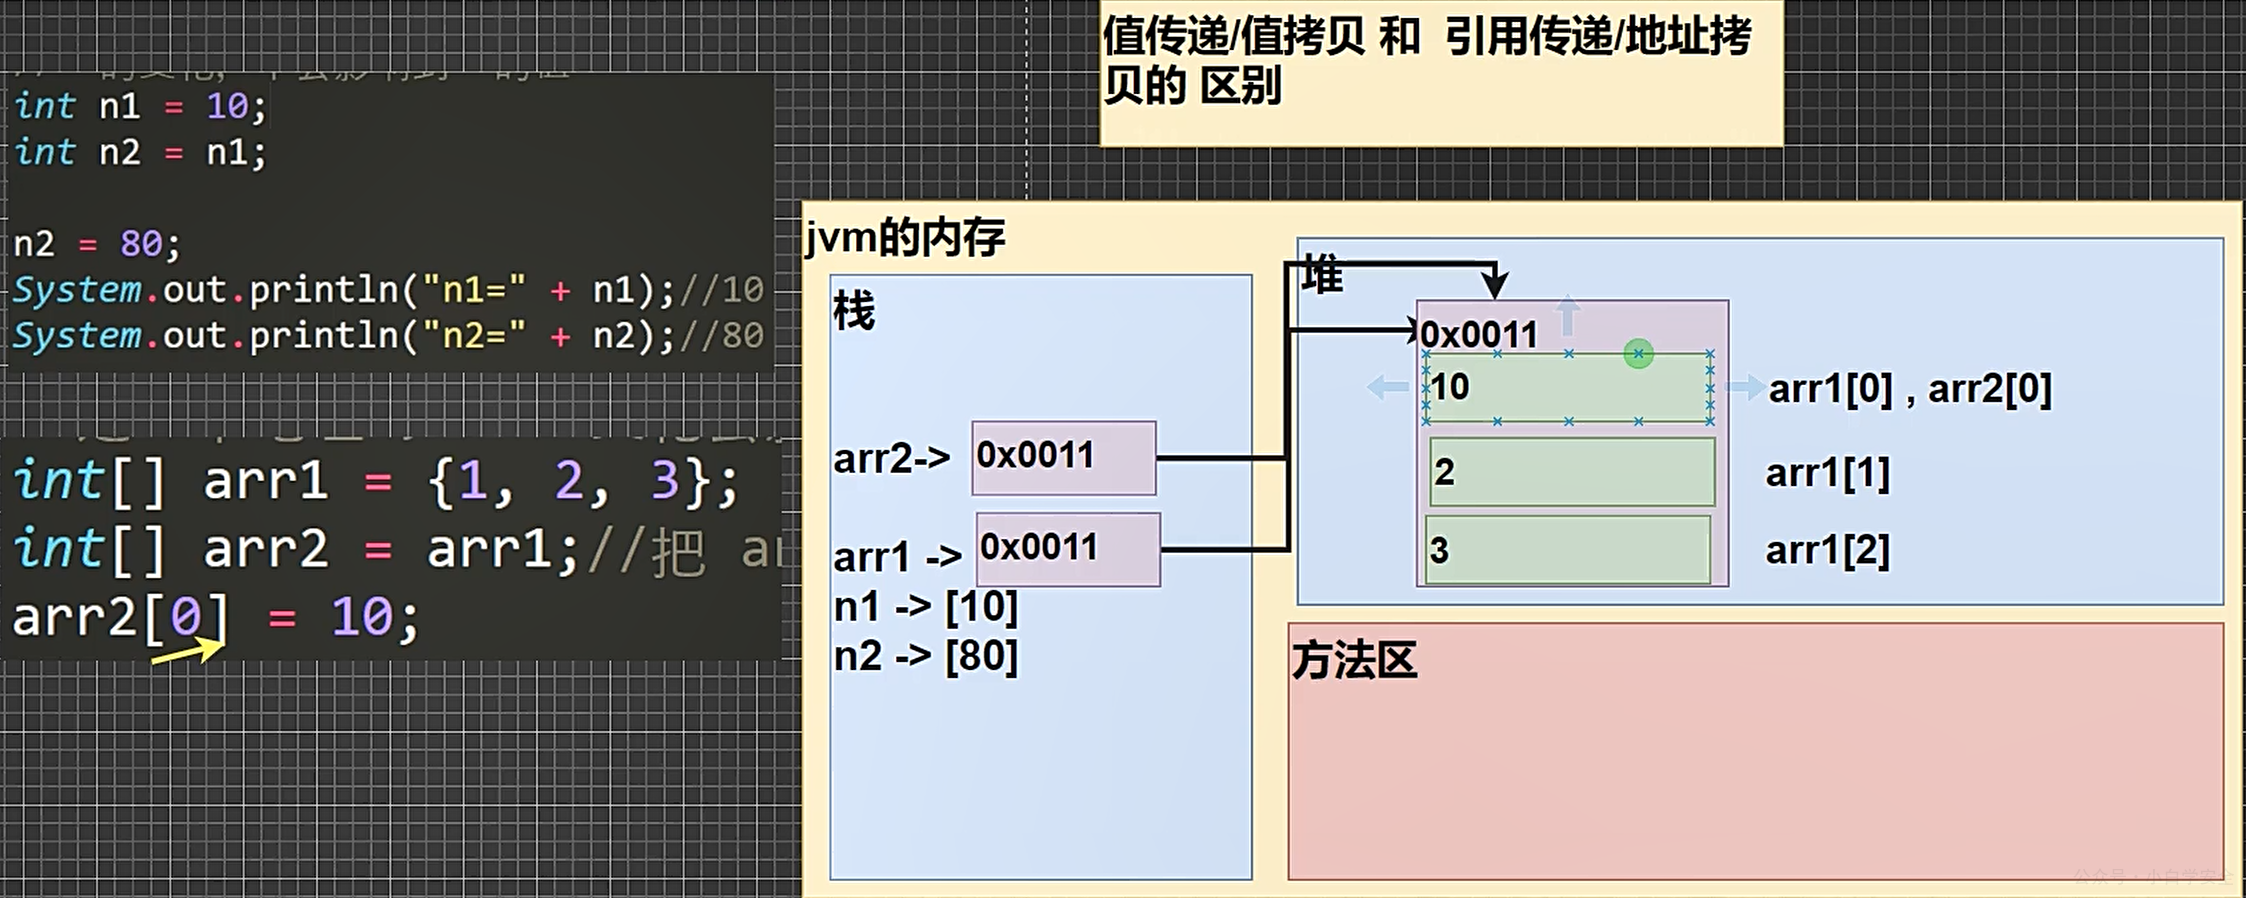
Task: Click the 'arr1[2]' label
Action: point(1828,550)
